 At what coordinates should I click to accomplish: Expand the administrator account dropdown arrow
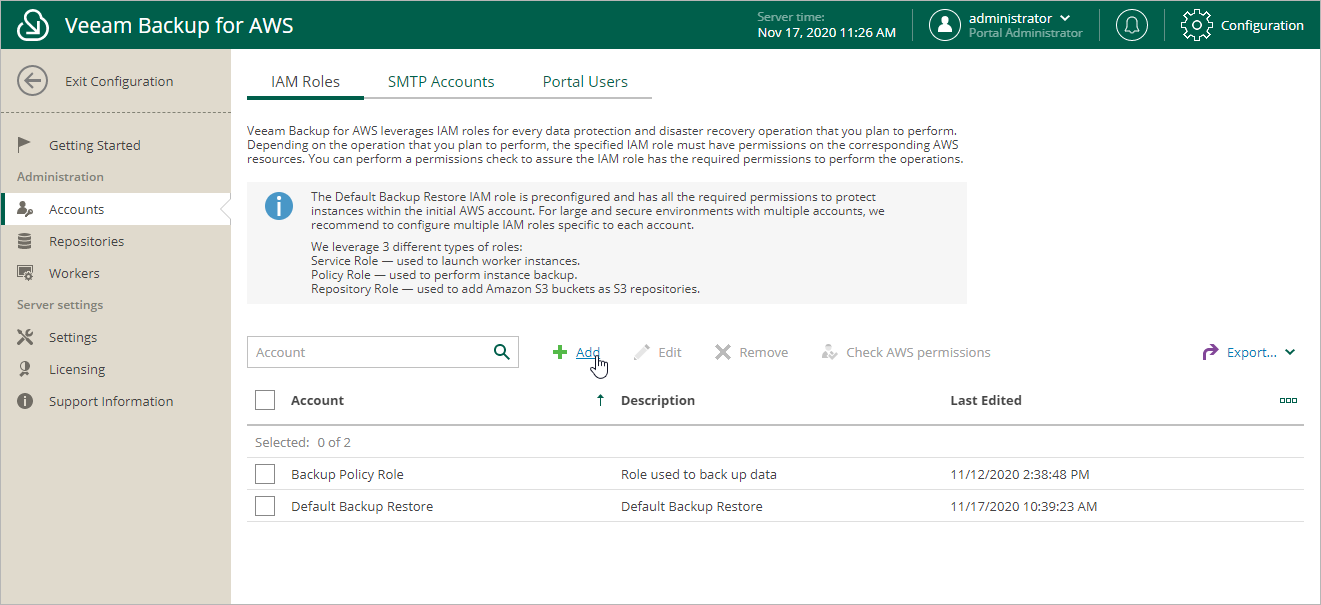(1065, 18)
